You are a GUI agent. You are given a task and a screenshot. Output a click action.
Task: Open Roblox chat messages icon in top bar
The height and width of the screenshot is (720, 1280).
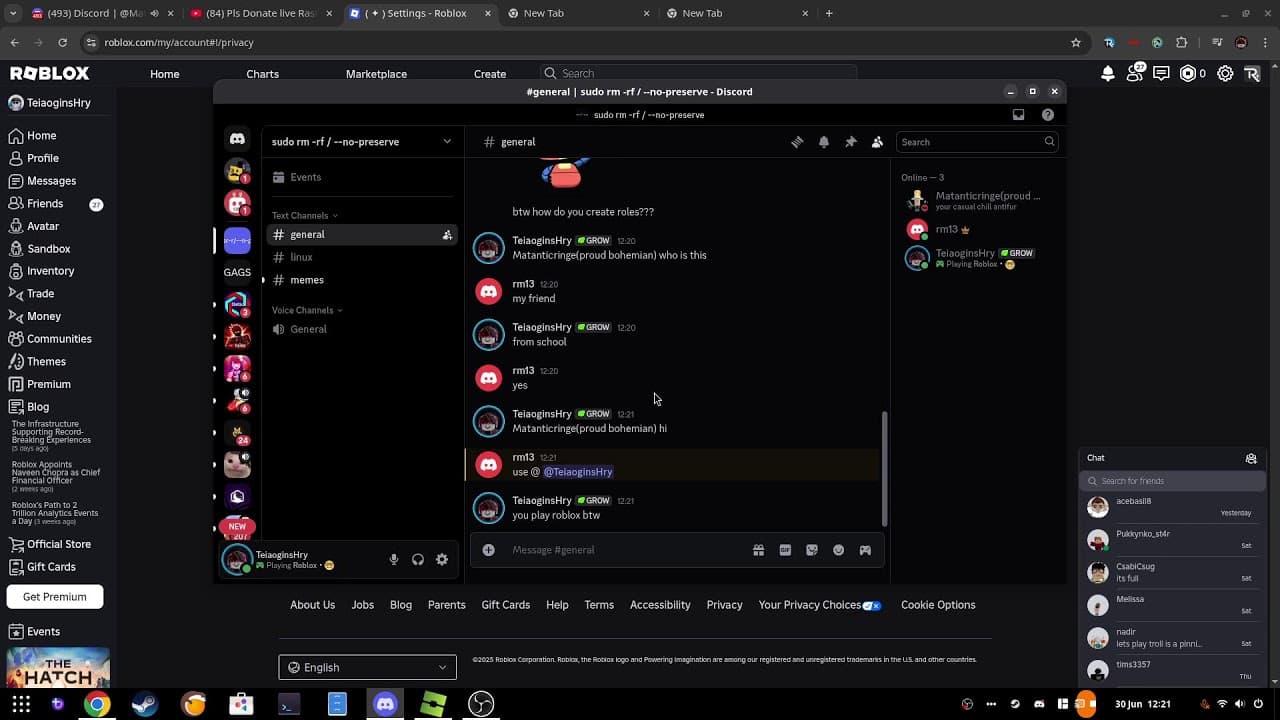click(x=1161, y=73)
